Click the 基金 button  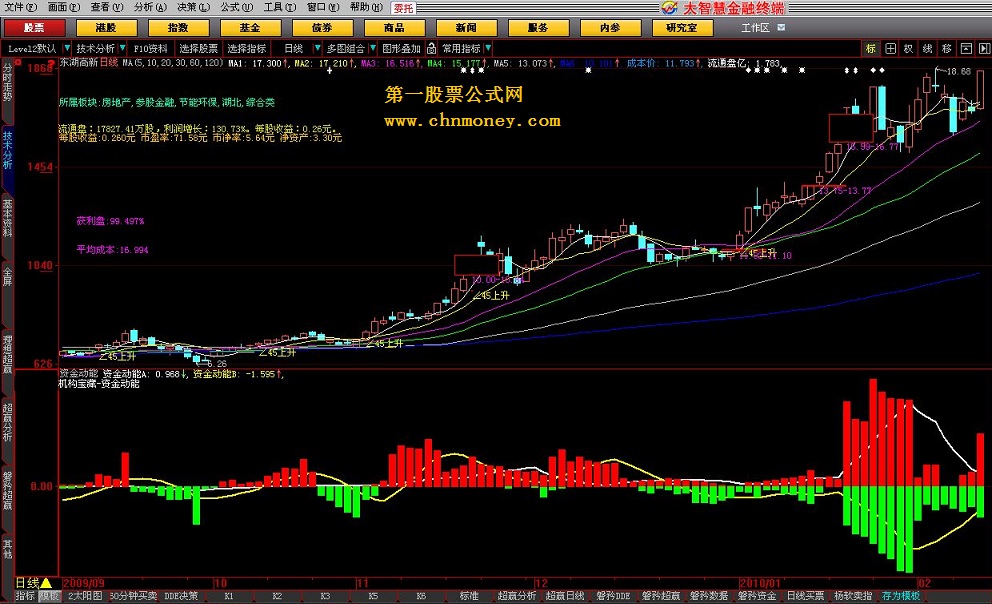251,28
